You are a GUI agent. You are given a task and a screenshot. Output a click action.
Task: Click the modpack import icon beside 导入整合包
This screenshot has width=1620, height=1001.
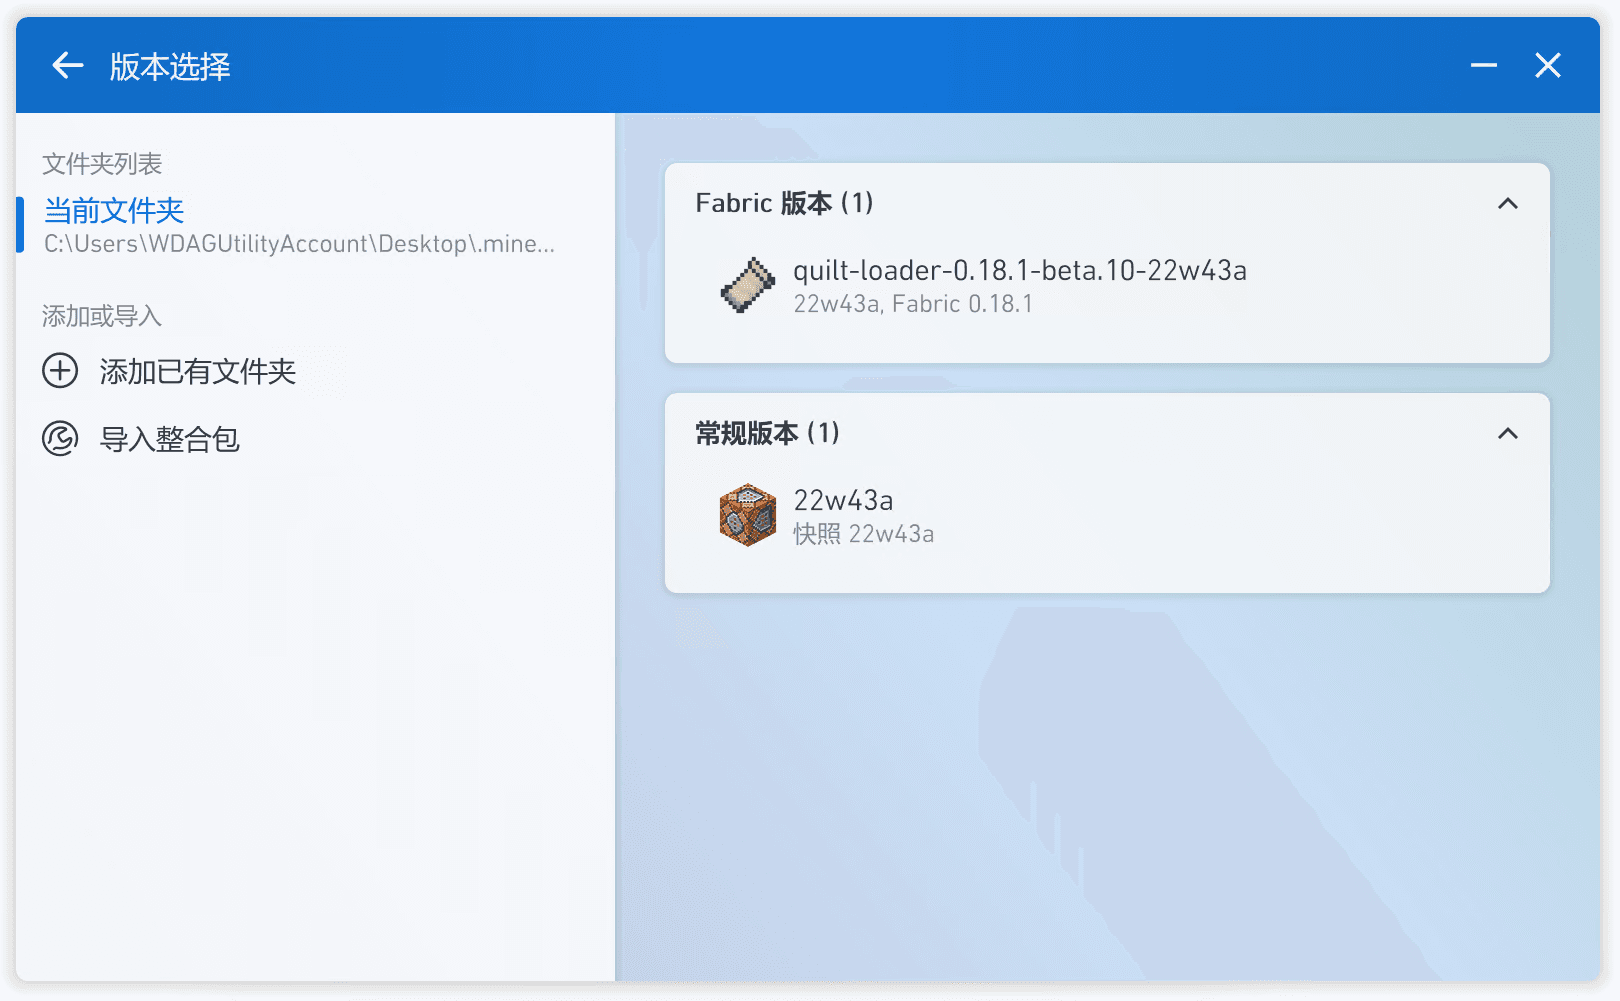(60, 438)
